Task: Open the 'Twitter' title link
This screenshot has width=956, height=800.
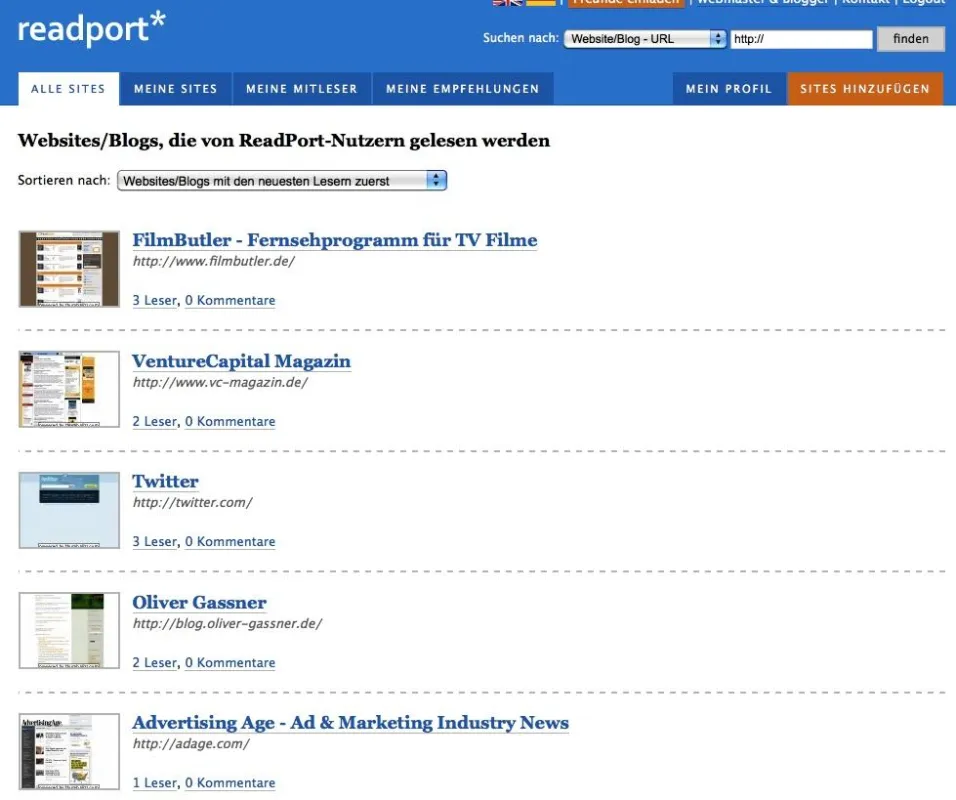Action: pos(165,481)
